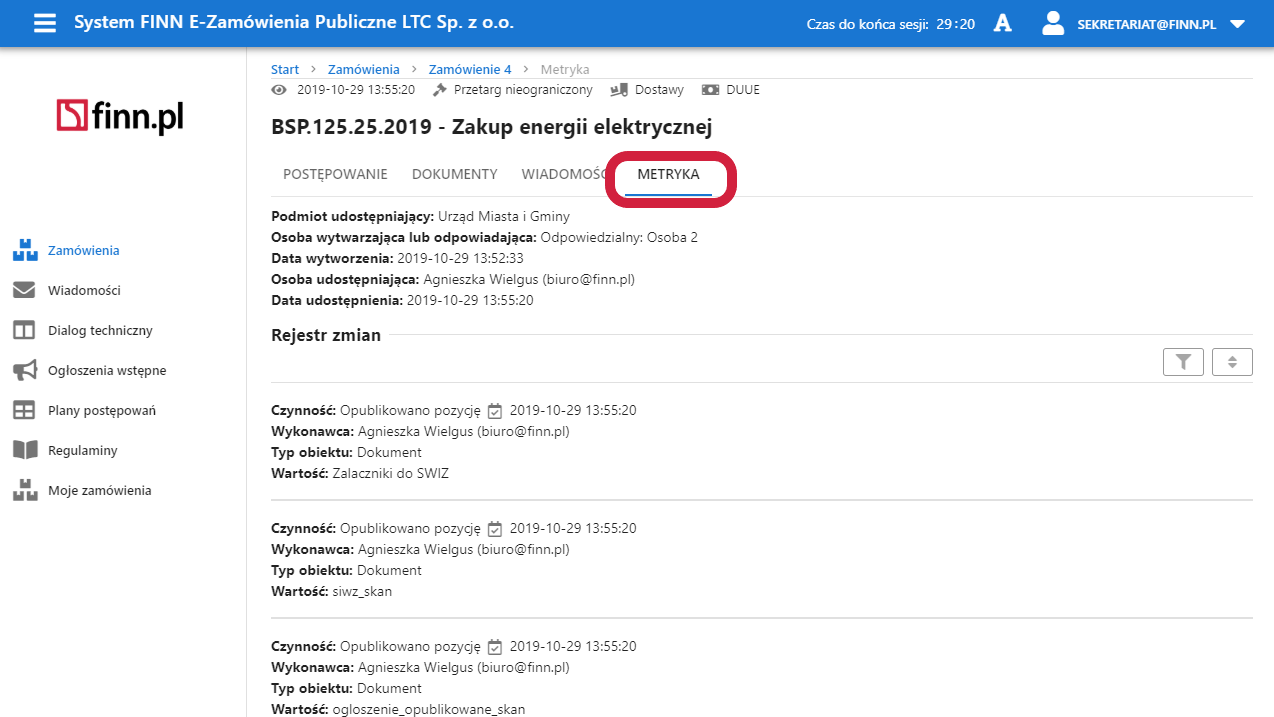
Task: Select the METRYKA tab
Action: point(668,174)
